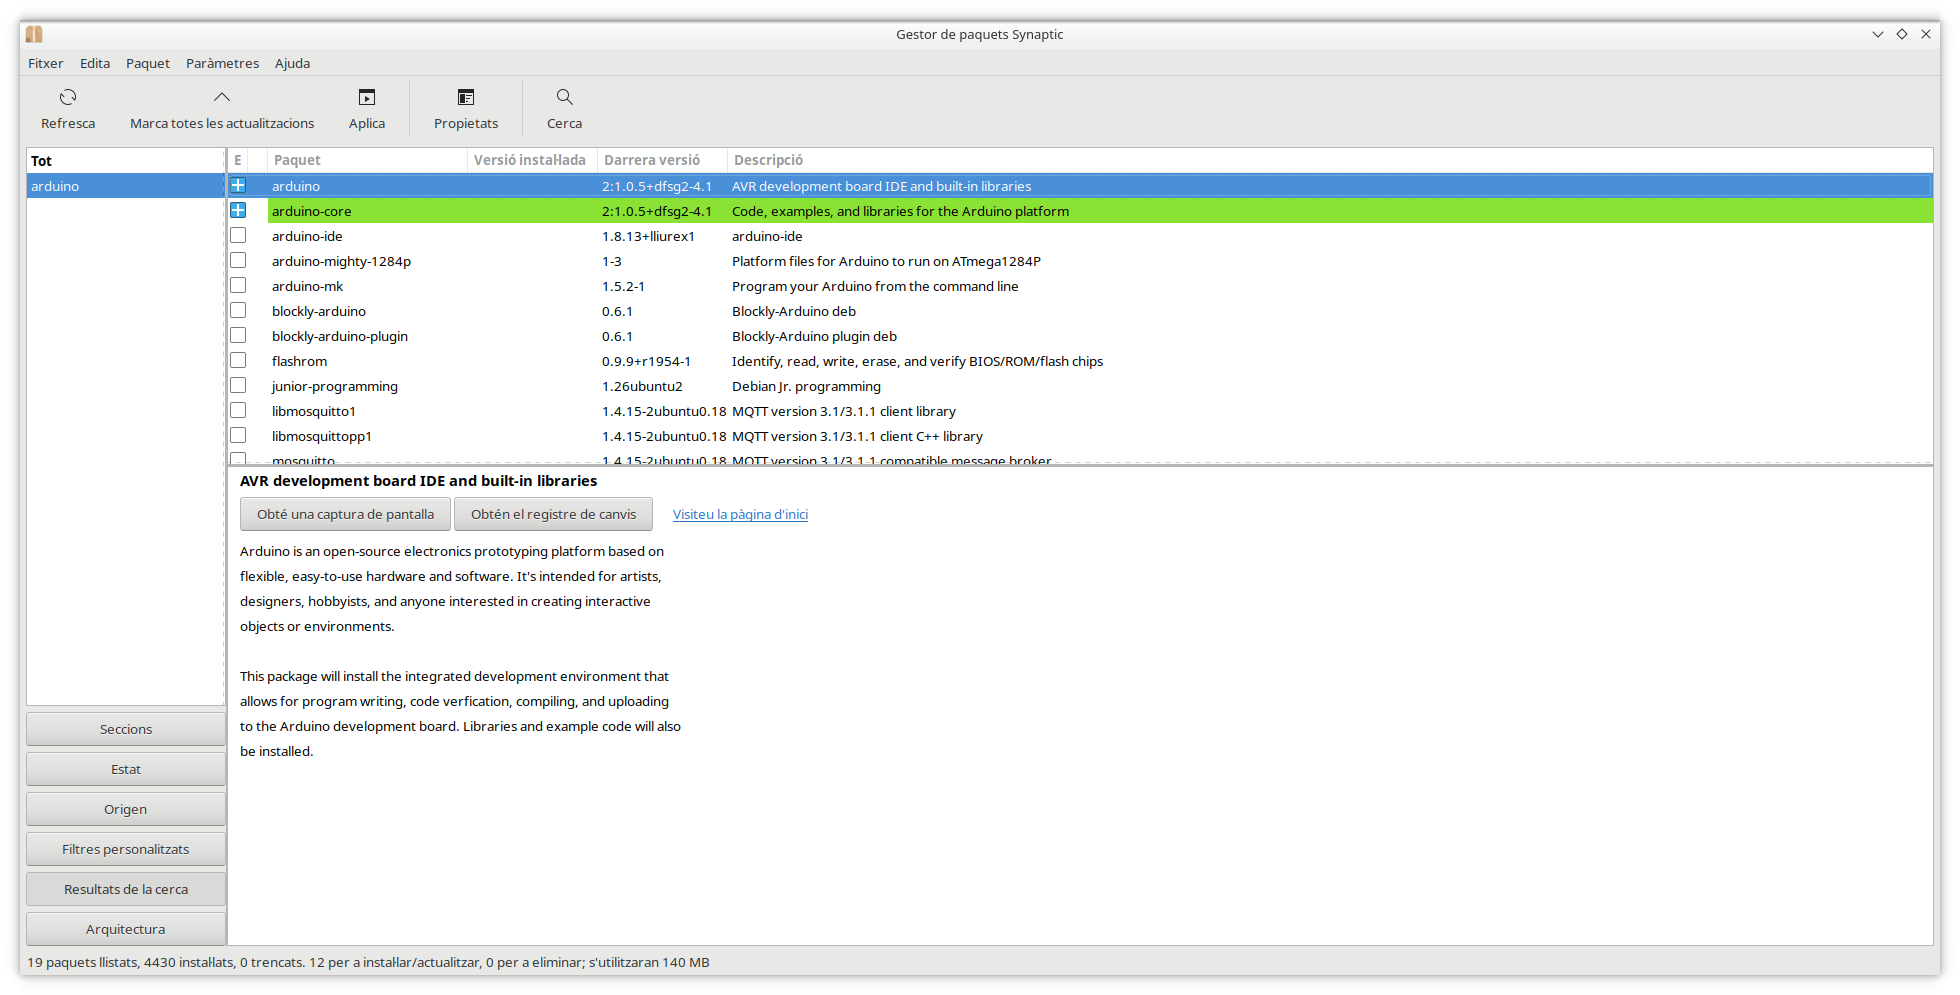Toggle the marked-for-install box of arduino

[x=238, y=186]
